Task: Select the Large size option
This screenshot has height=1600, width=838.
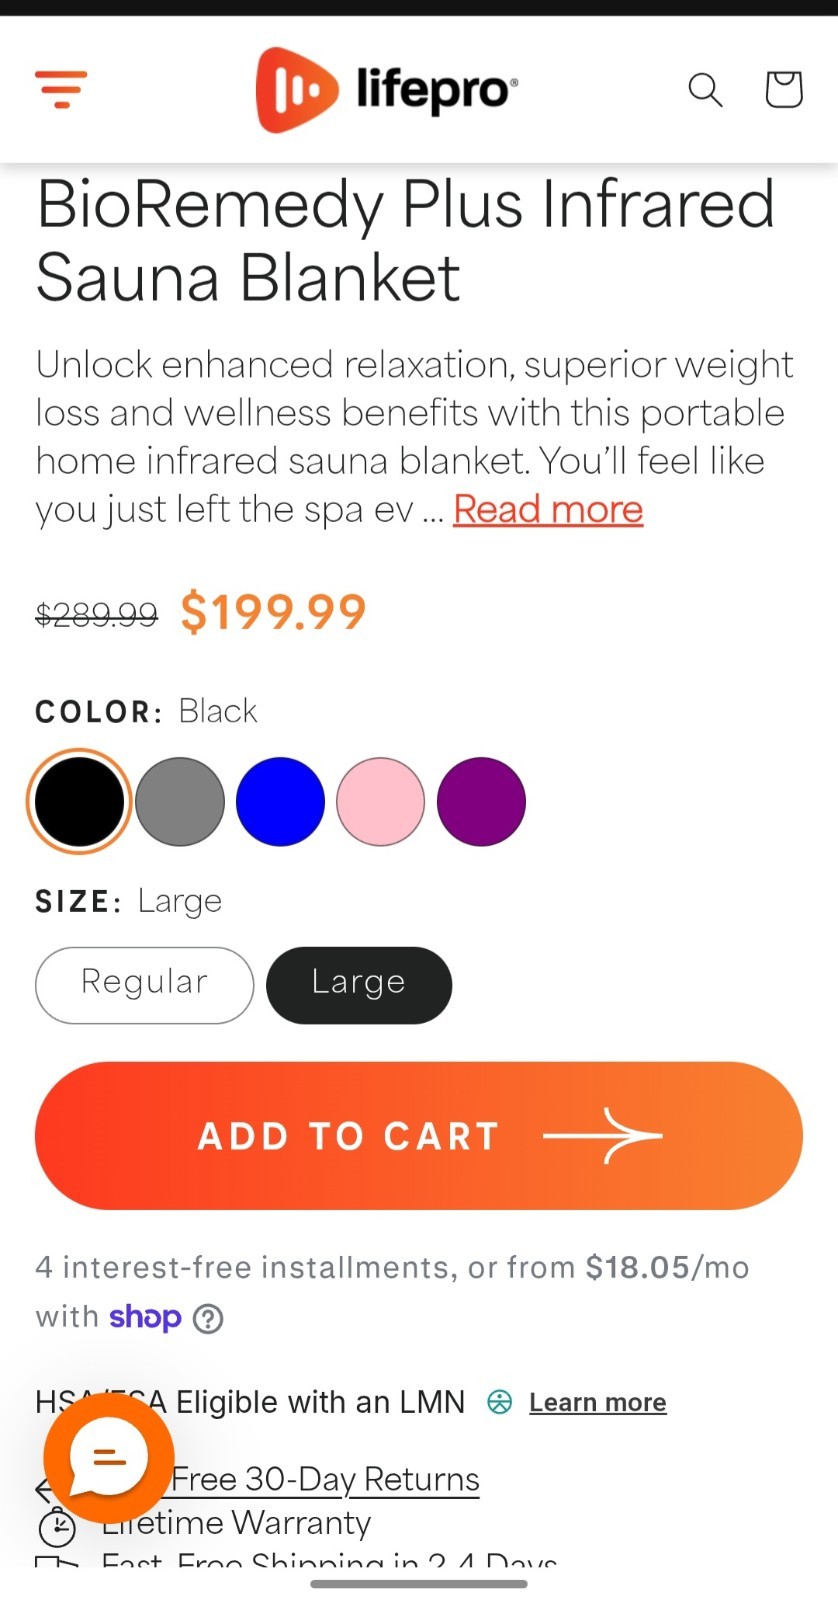Action: pyautogui.click(x=359, y=985)
